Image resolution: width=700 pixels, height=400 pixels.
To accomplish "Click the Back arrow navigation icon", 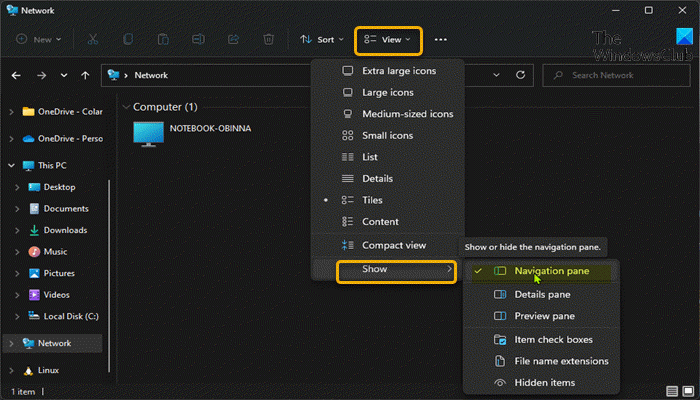I will coord(17,75).
